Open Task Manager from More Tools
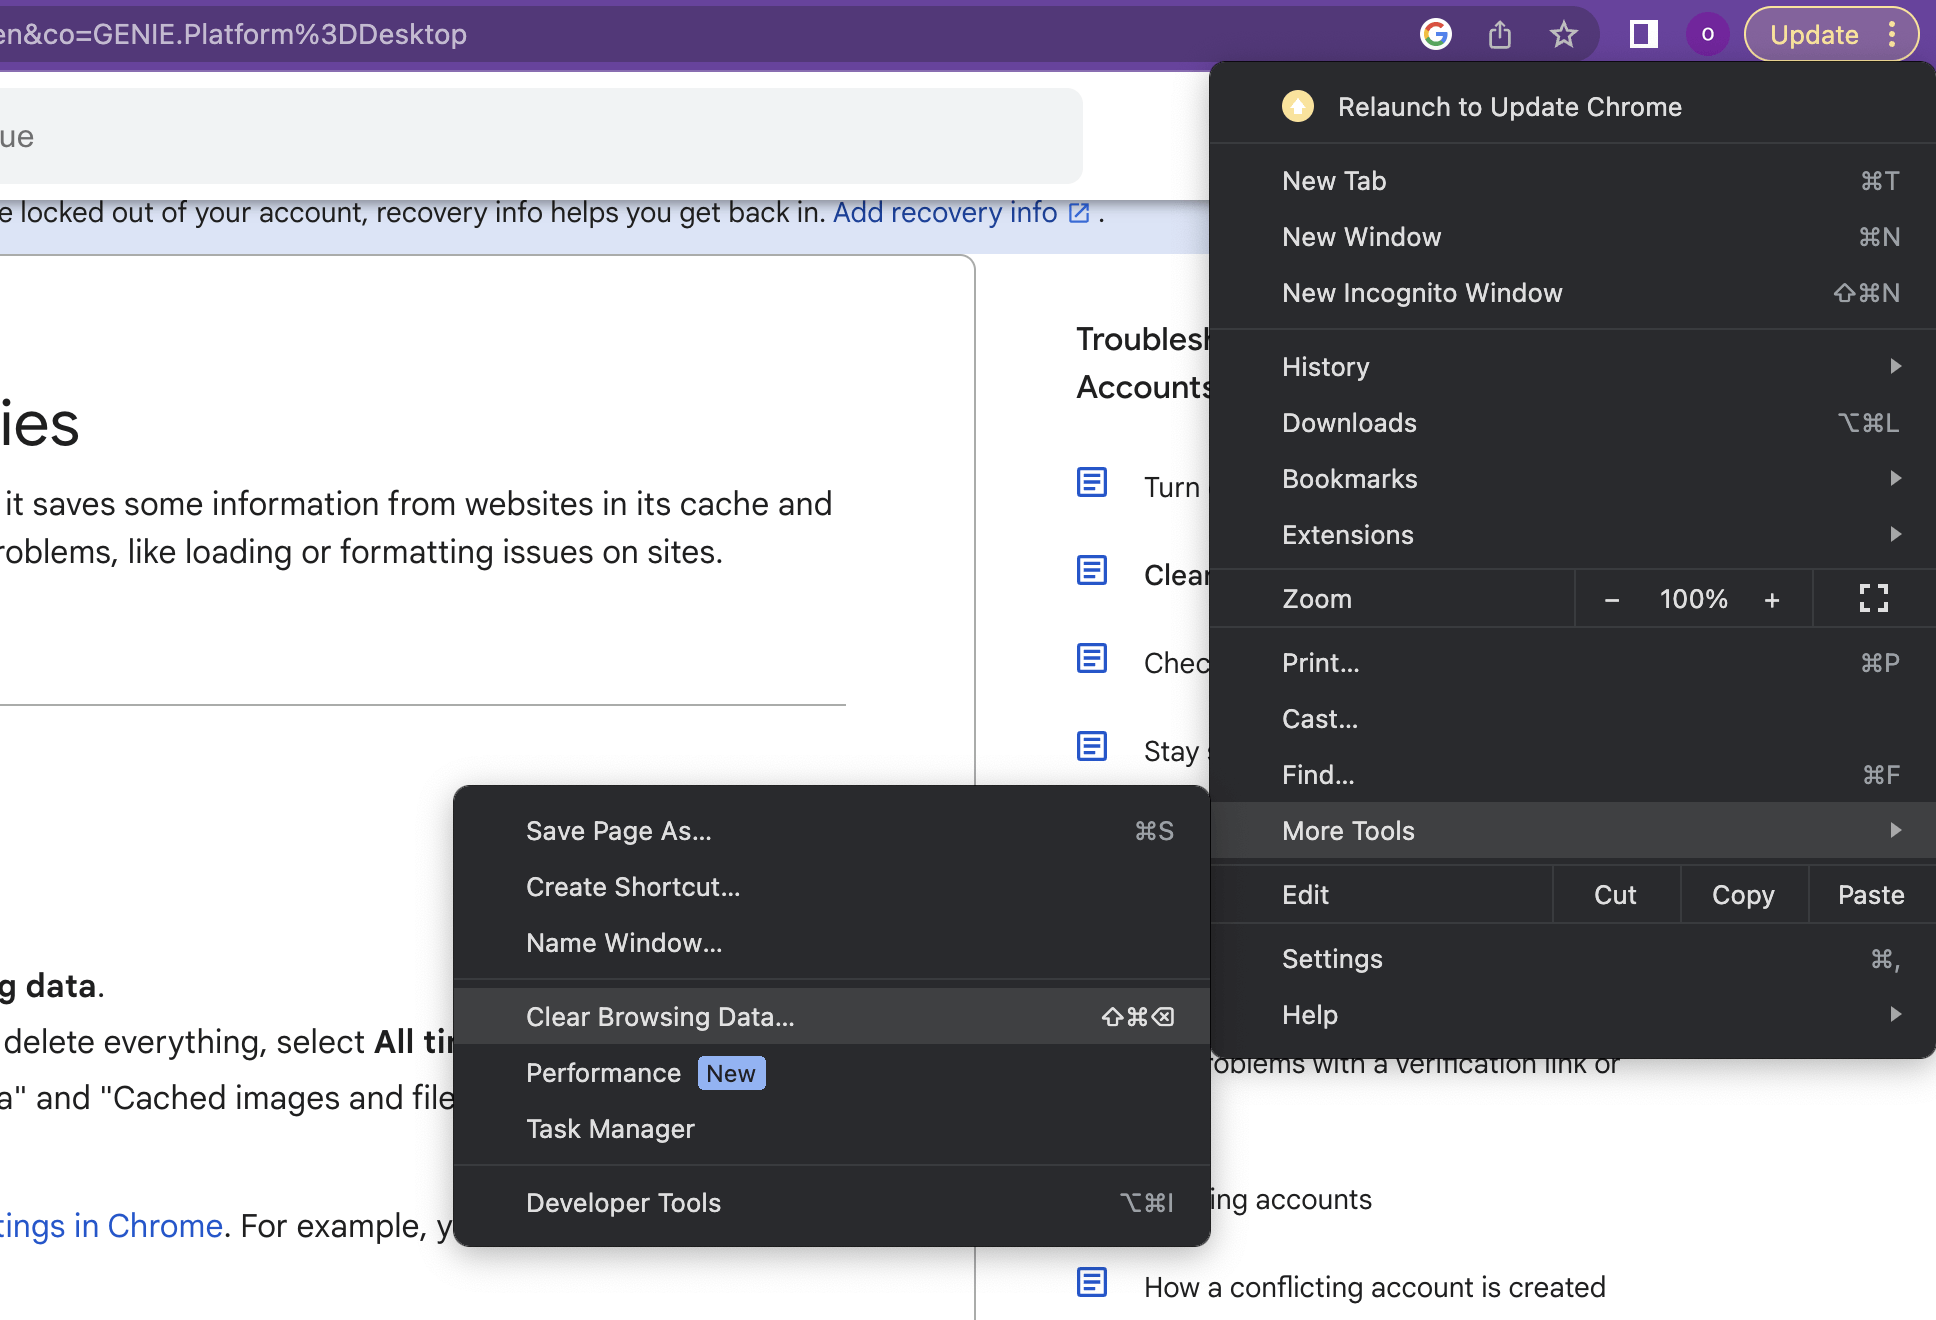 click(x=610, y=1129)
